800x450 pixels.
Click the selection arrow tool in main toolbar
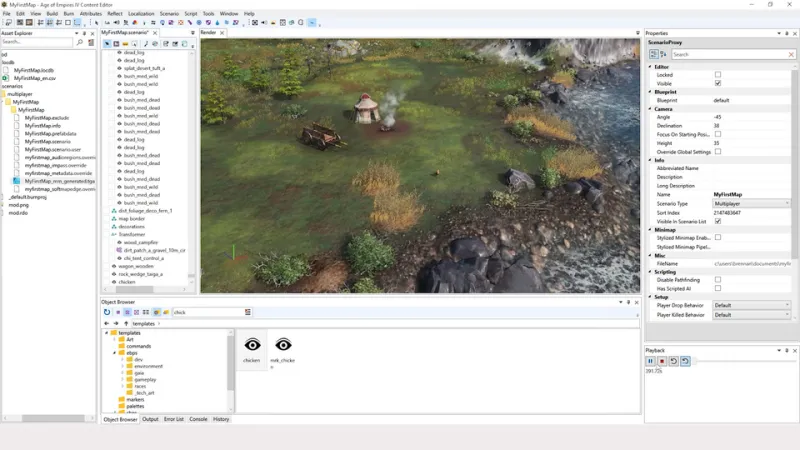click(x=96, y=22)
